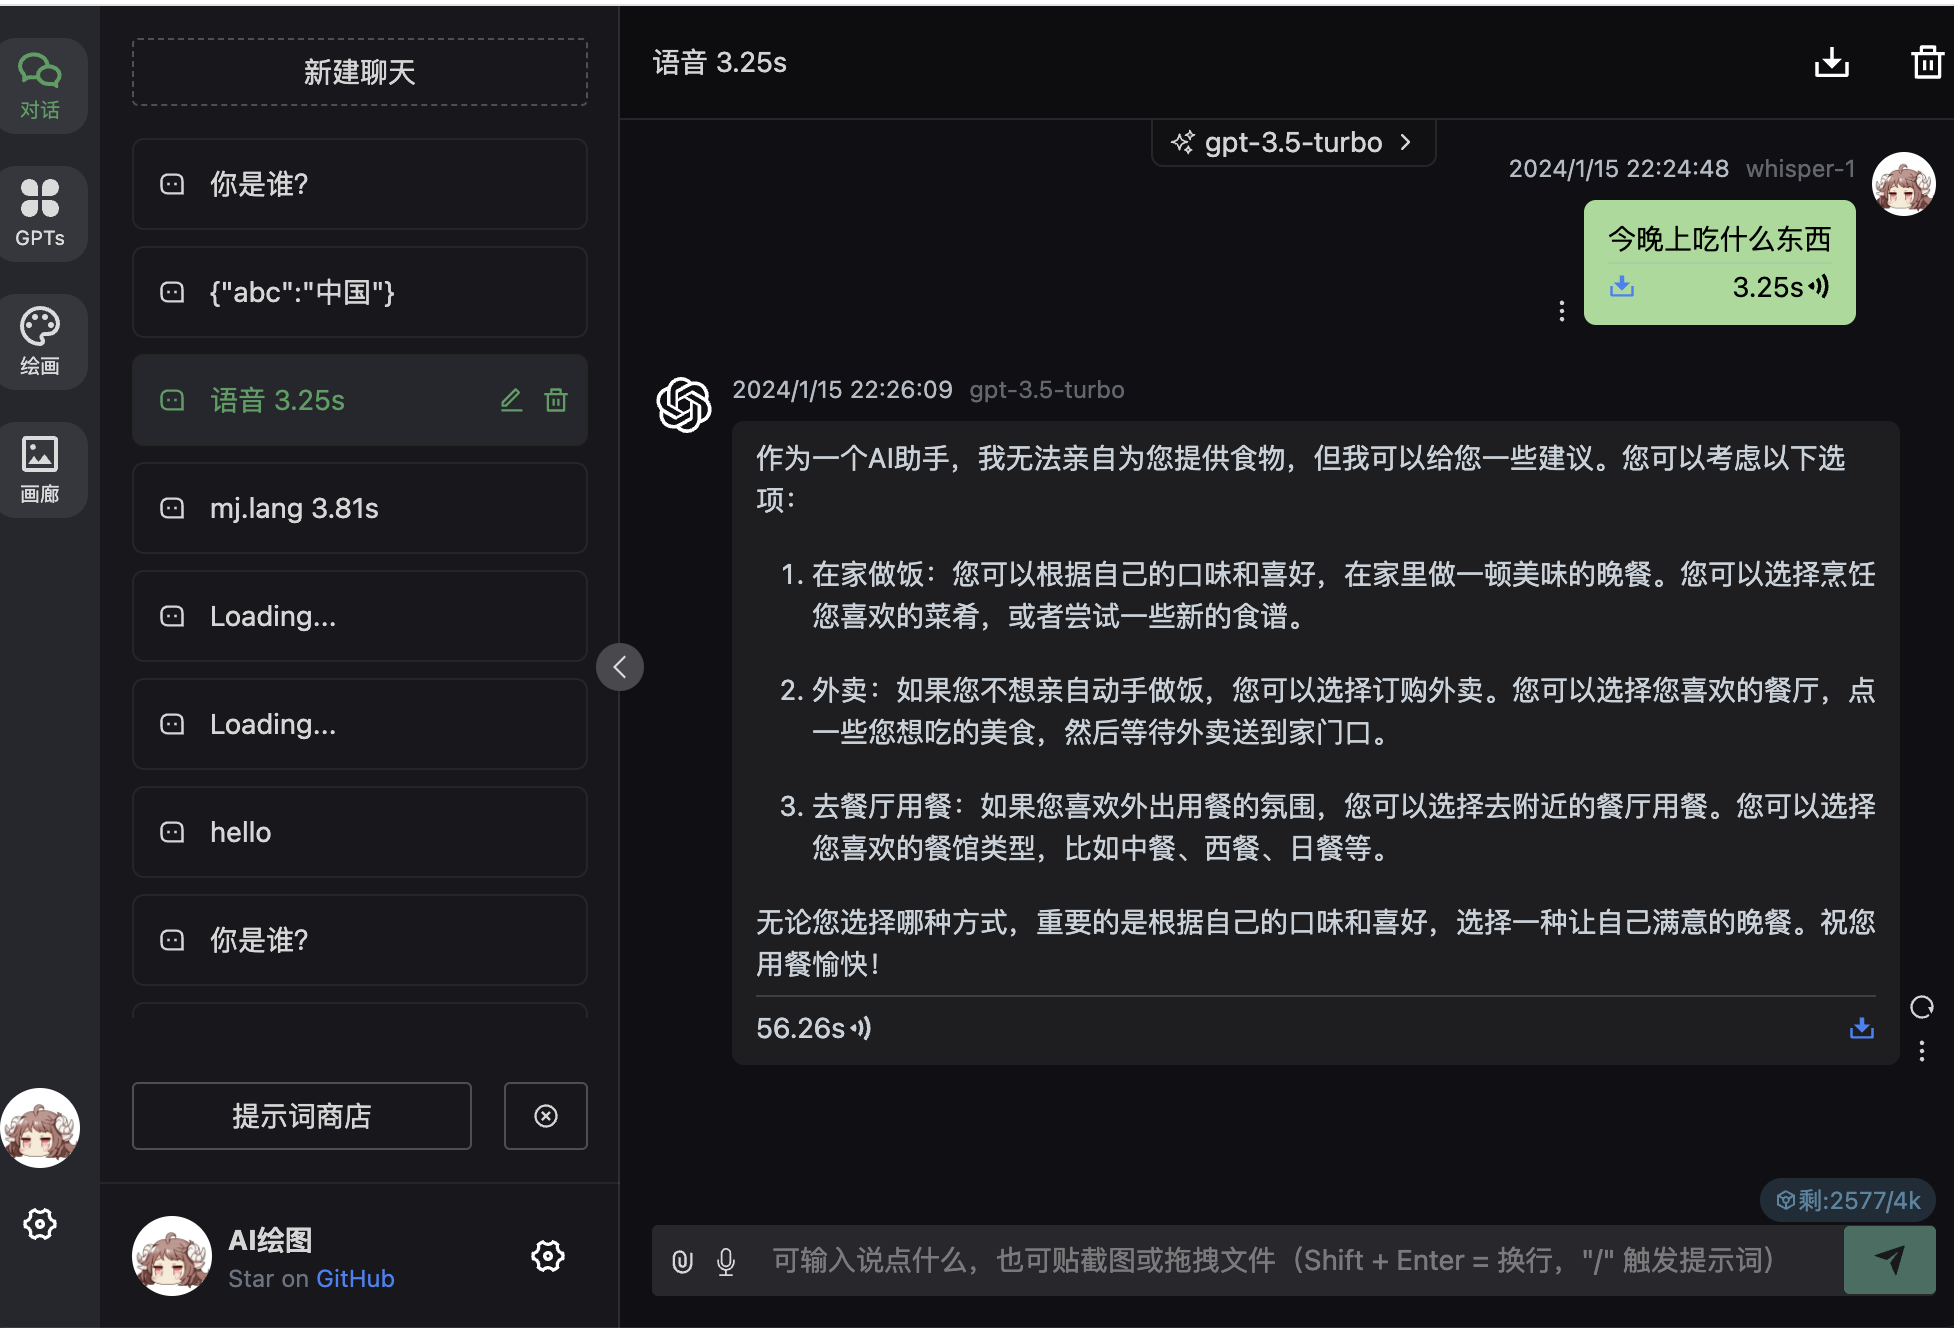Open the 画廊 gallery section
Viewport: 1954px width, 1328px height.
click(40, 469)
